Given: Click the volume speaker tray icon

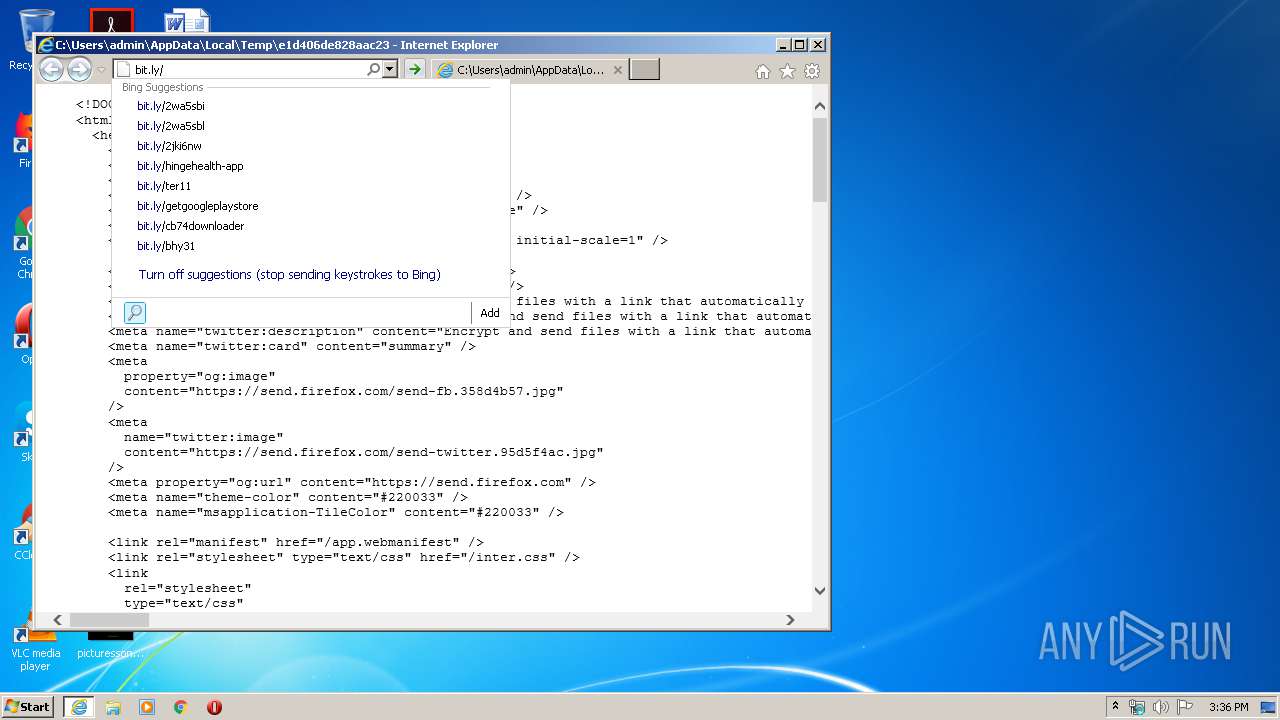Looking at the screenshot, I should click(1161, 707).
